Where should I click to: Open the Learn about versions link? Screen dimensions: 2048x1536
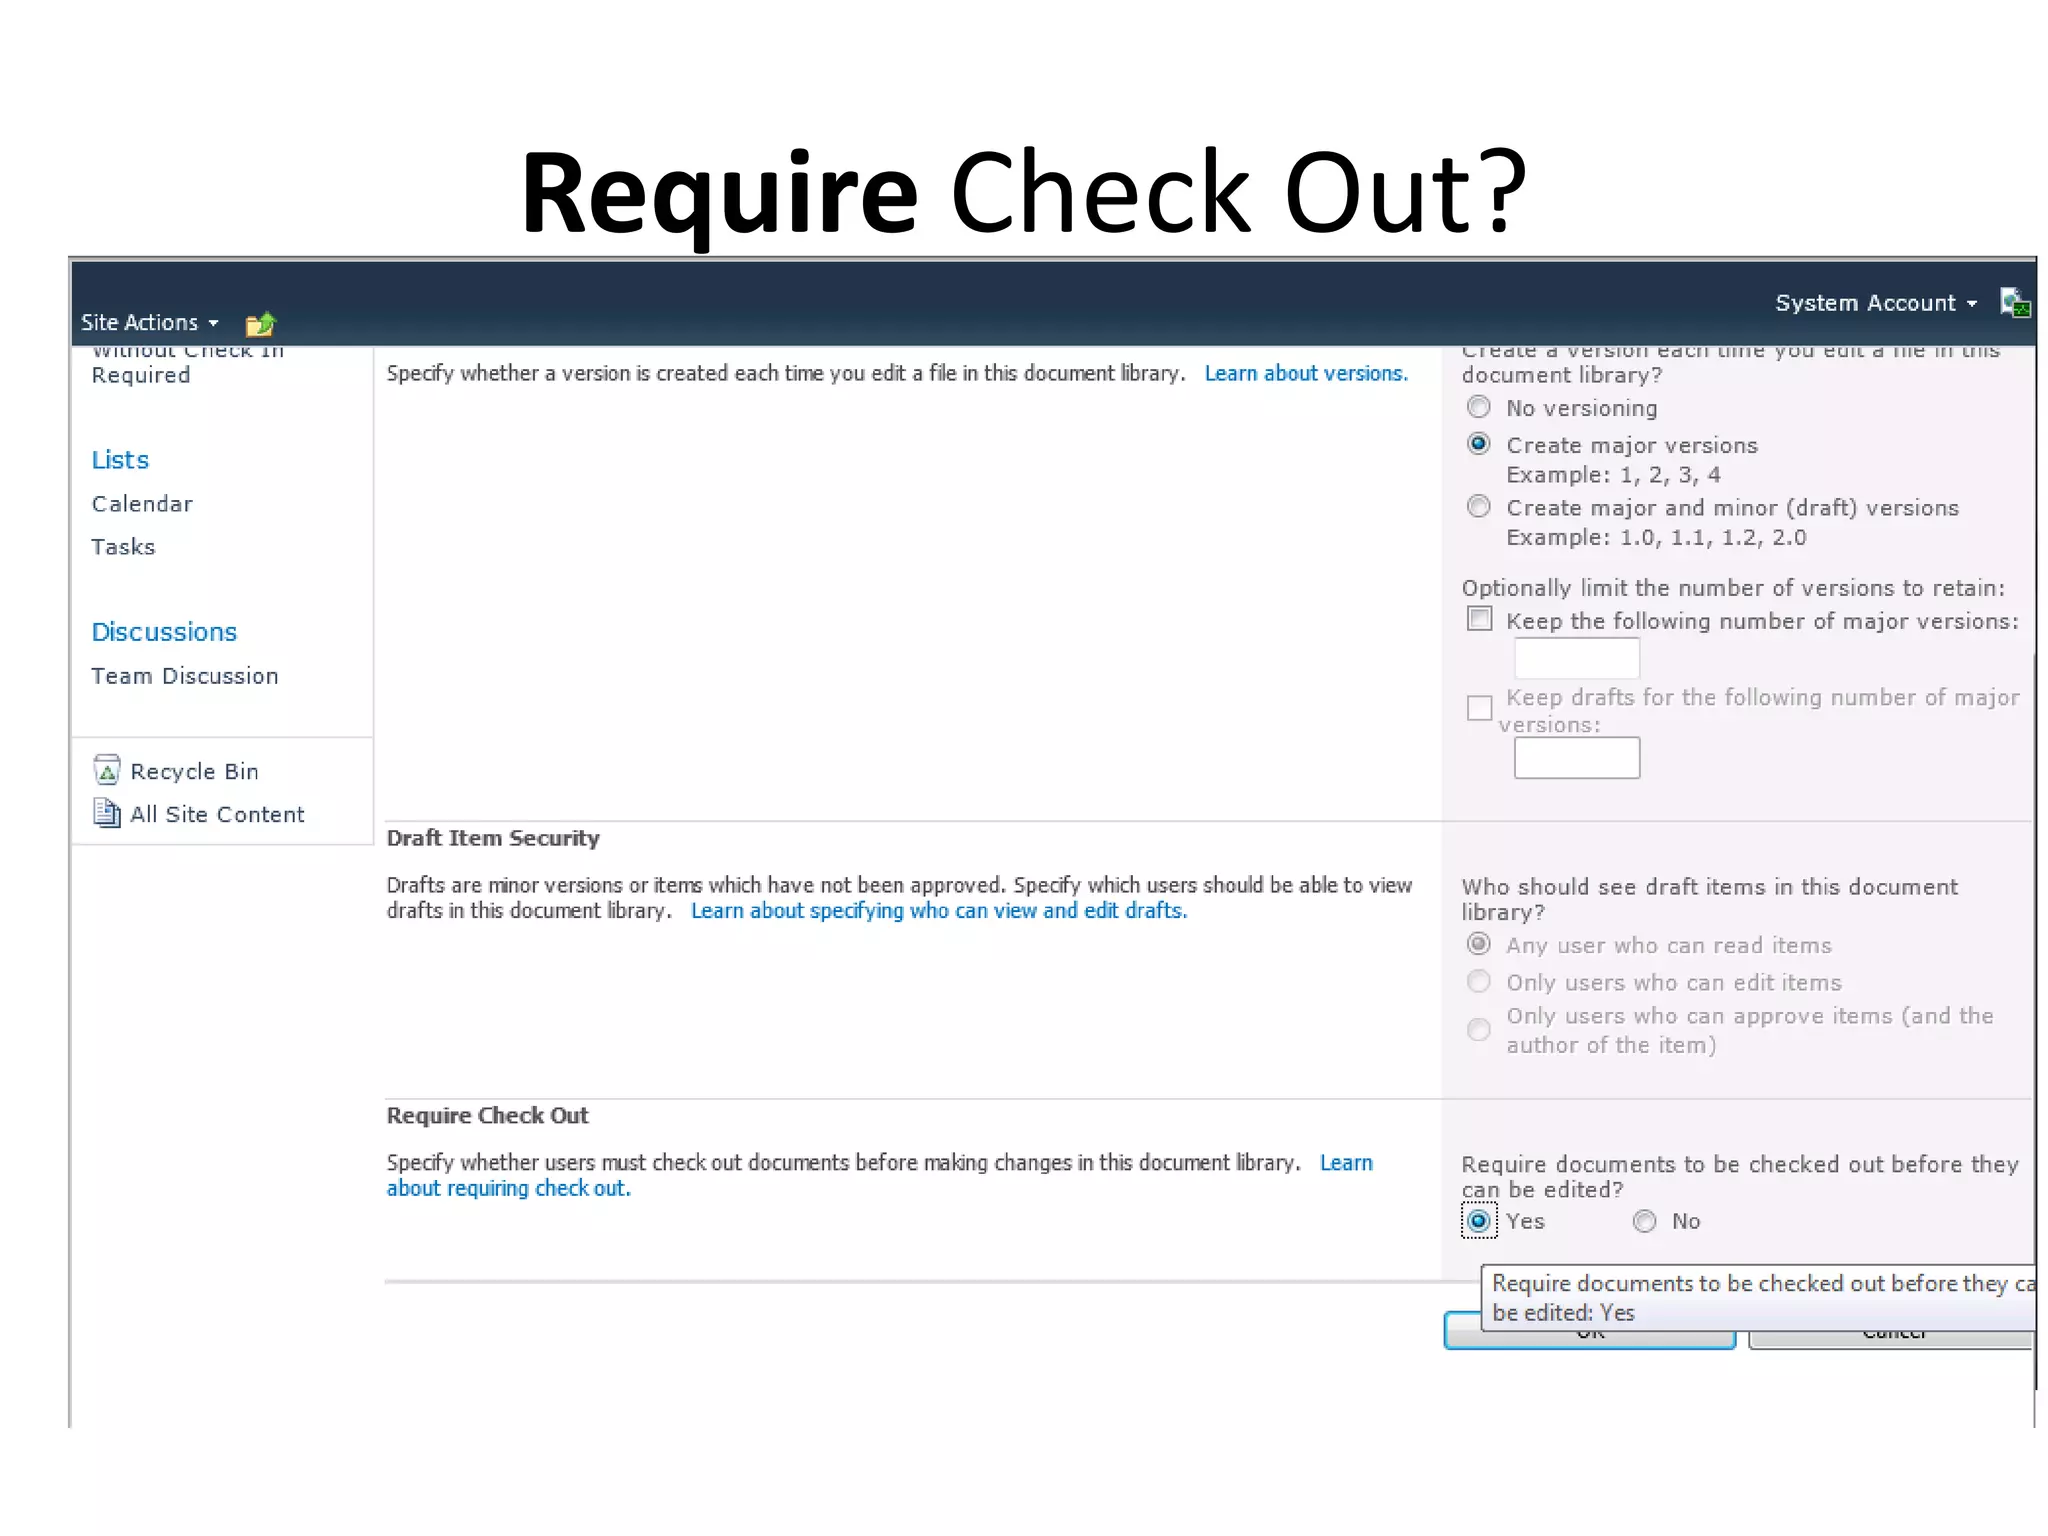[1306, 373]
